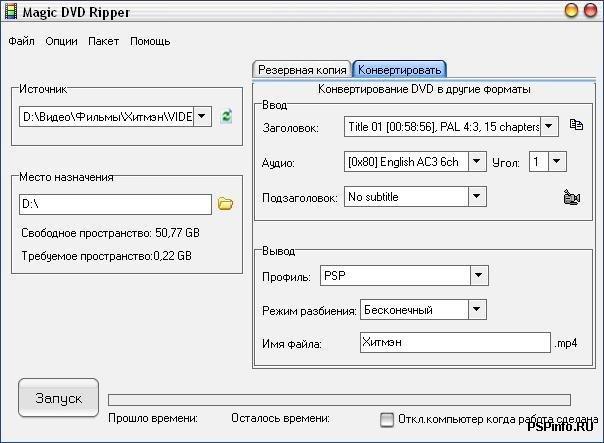This screenshot has height=443, width=604.
Task: Click the conversion progress bar
Action: pos(338,400)
